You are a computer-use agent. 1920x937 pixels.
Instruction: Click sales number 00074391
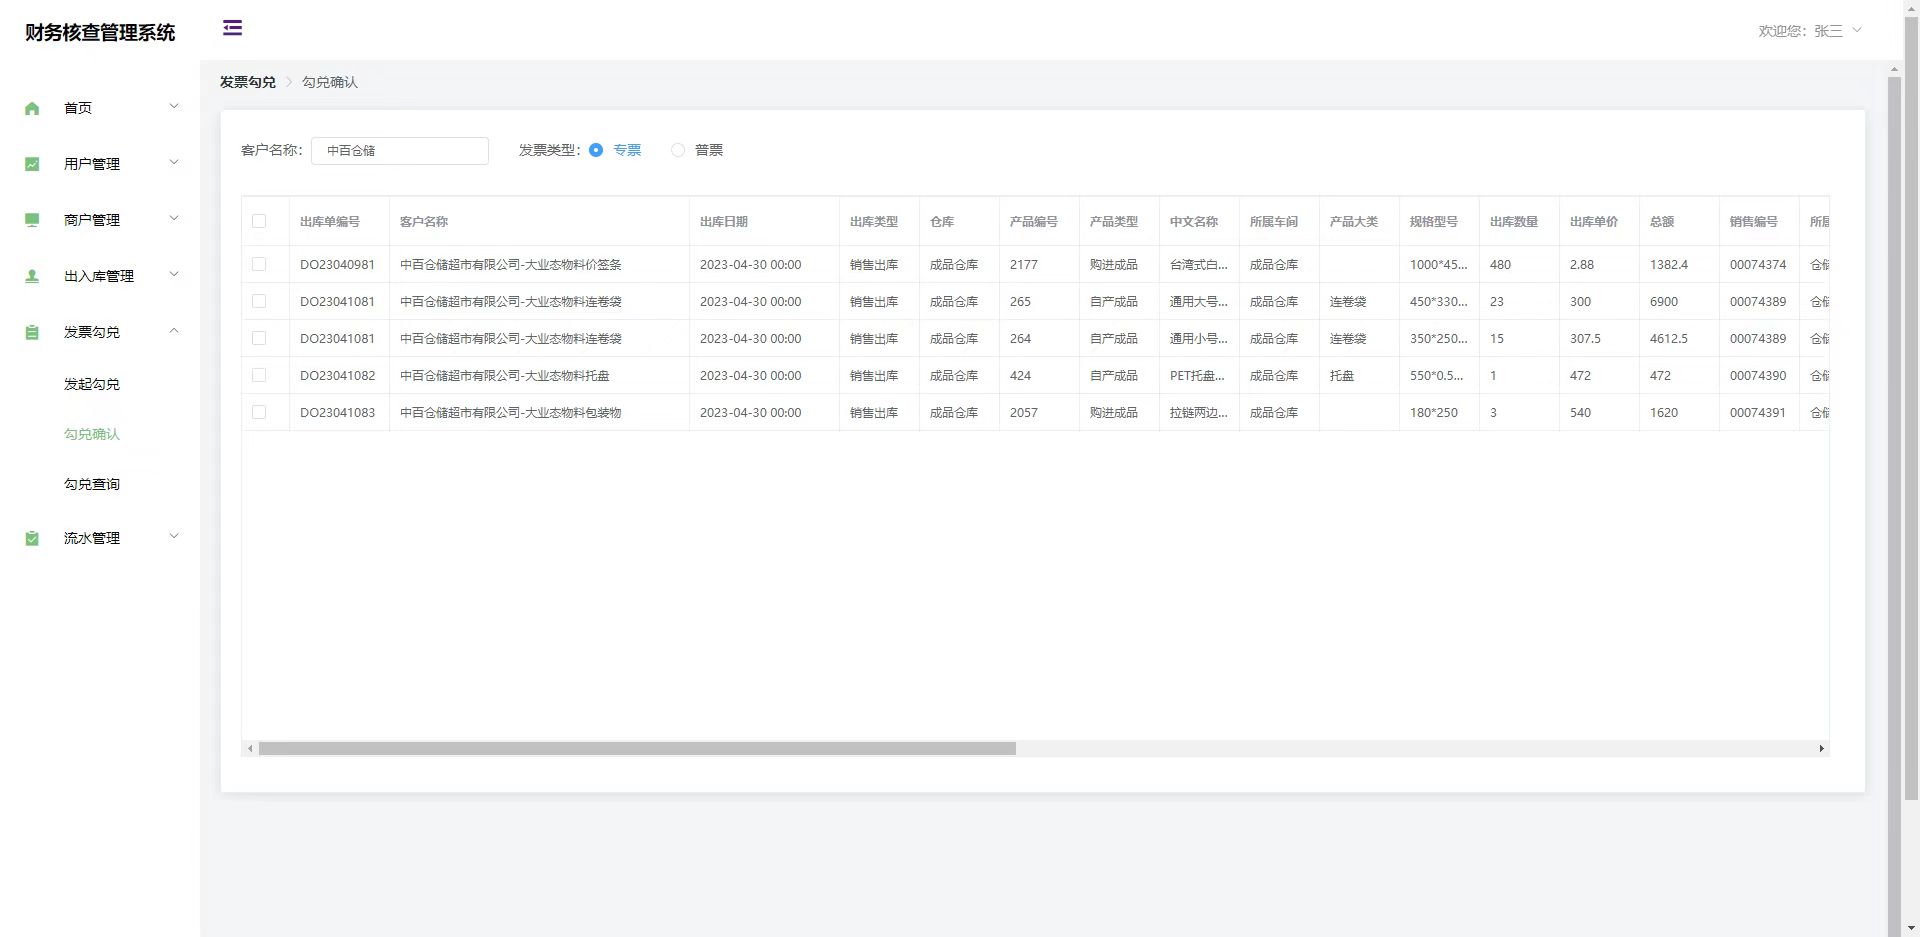(x=1758, y=412)
